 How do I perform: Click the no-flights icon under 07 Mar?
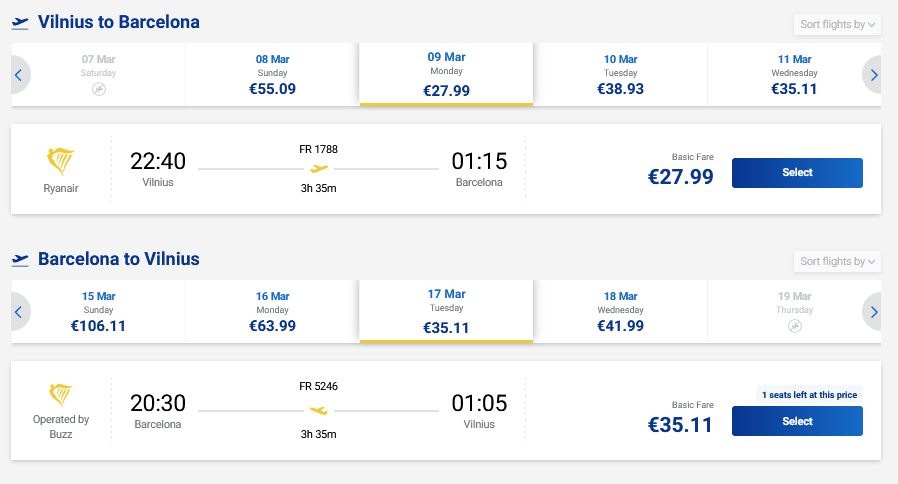click(99, 89)
